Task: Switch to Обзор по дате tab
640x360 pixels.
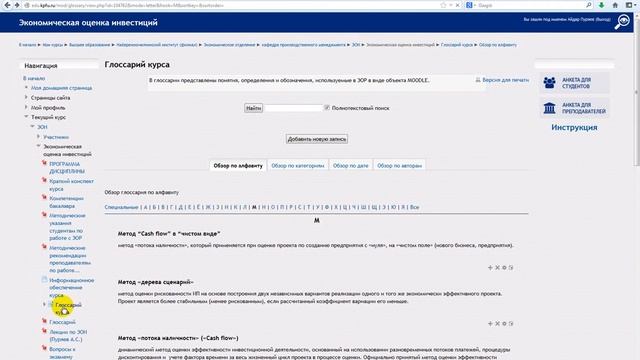Action: click(x=351, y=166)
